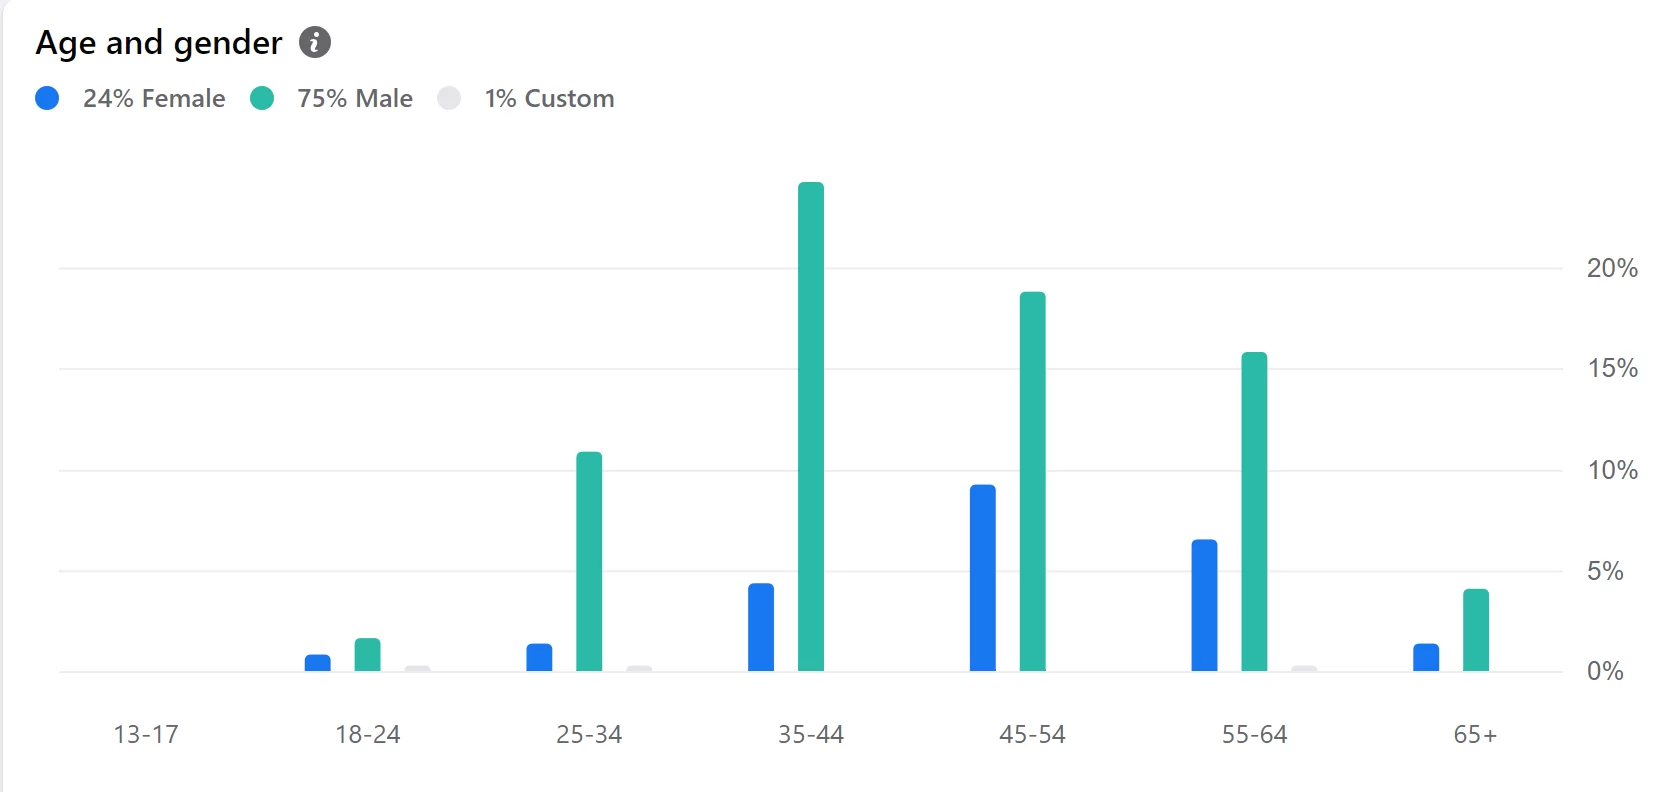Screen dimensions: 1656x792
Task: Click the 35-44 age group label
Action: click(x=811, y=735)
